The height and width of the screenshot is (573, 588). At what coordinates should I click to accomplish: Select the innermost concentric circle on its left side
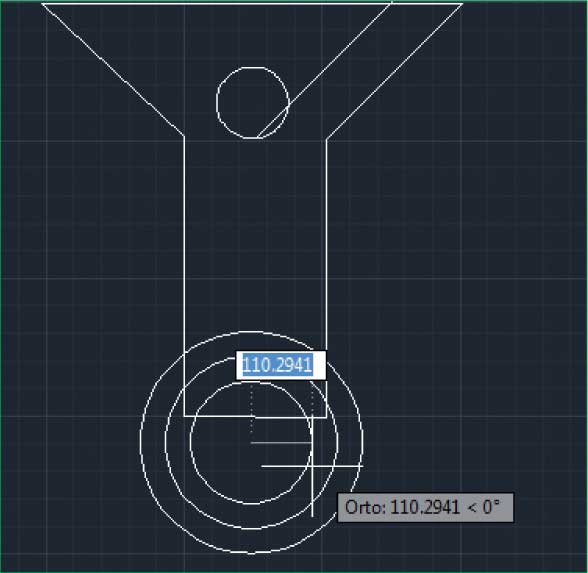click(191, 442)
